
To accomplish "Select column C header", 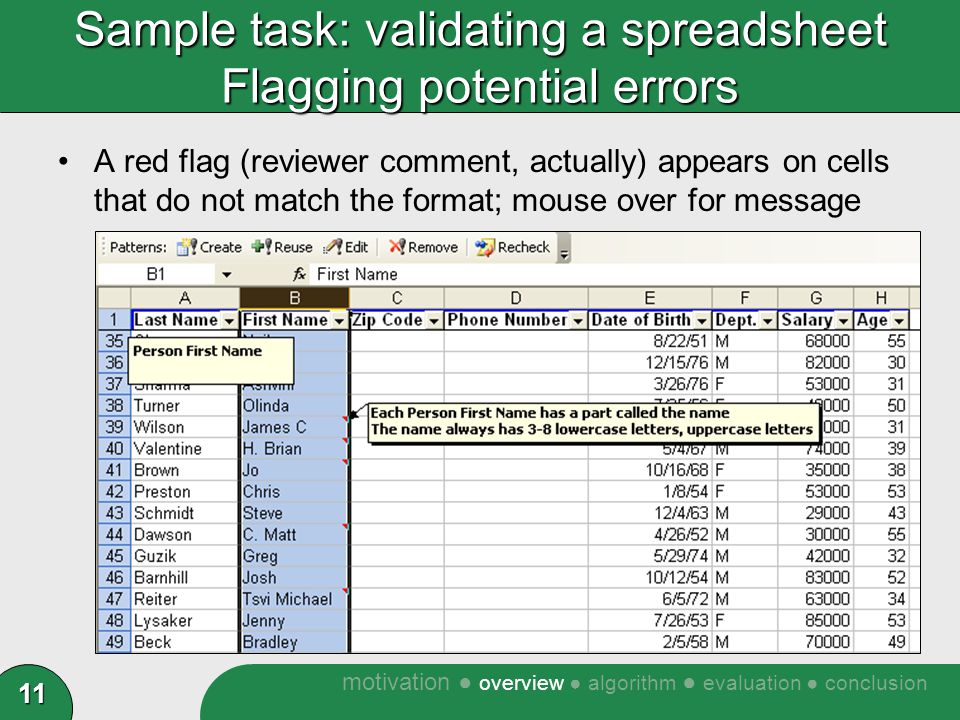I will 397,298.
